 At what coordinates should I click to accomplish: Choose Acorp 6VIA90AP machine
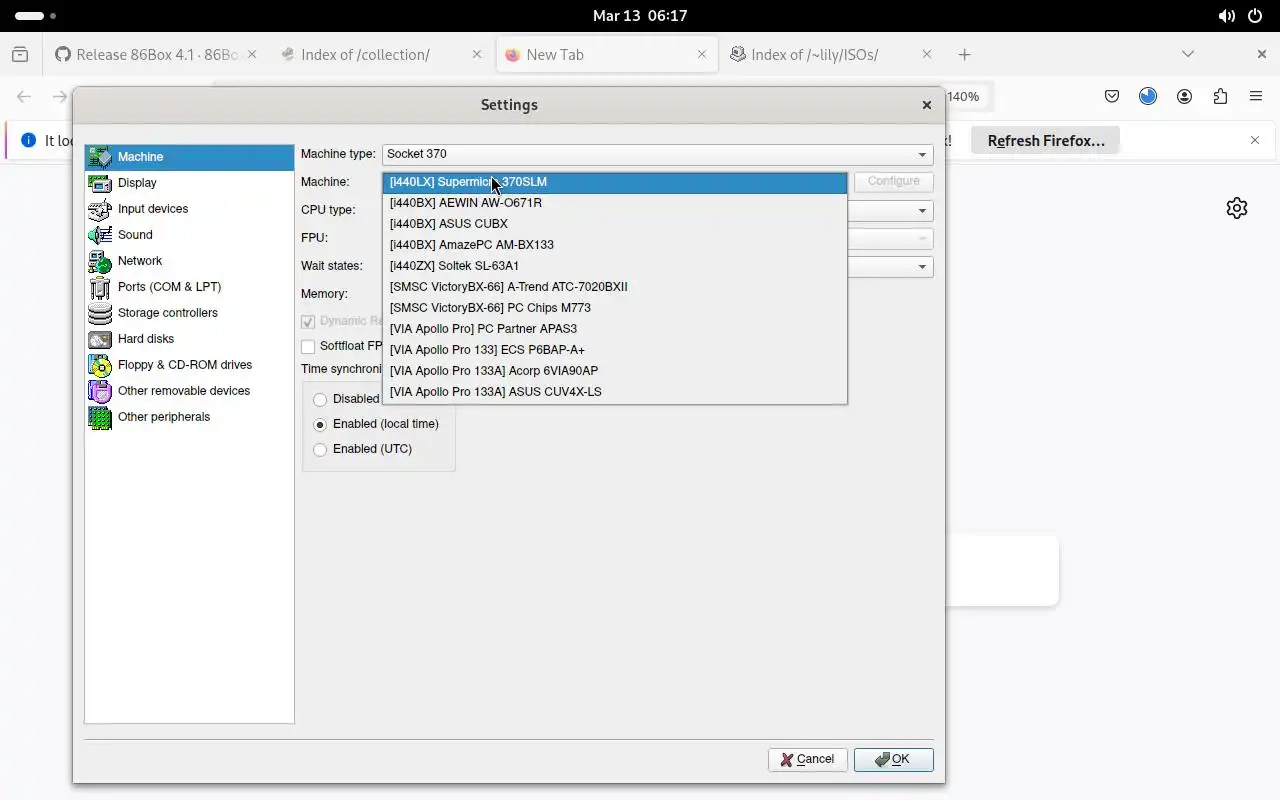tap(614, 371)
